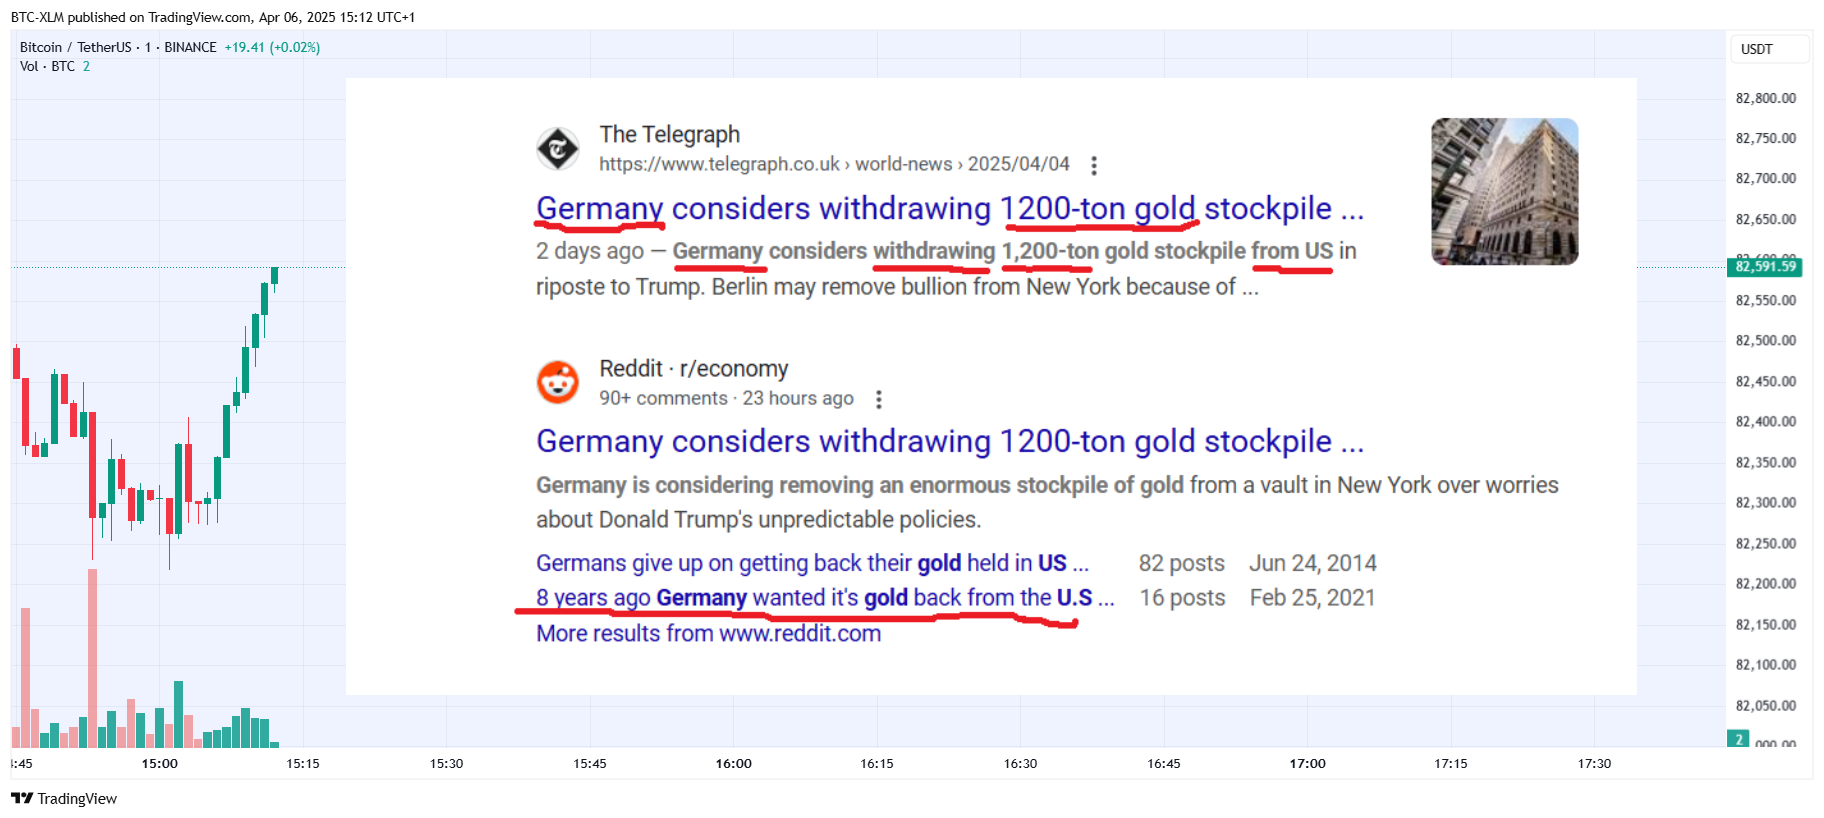Open the Reddit Germany gold stockpile headline
1824x818 pixels.
pos(950,441)
